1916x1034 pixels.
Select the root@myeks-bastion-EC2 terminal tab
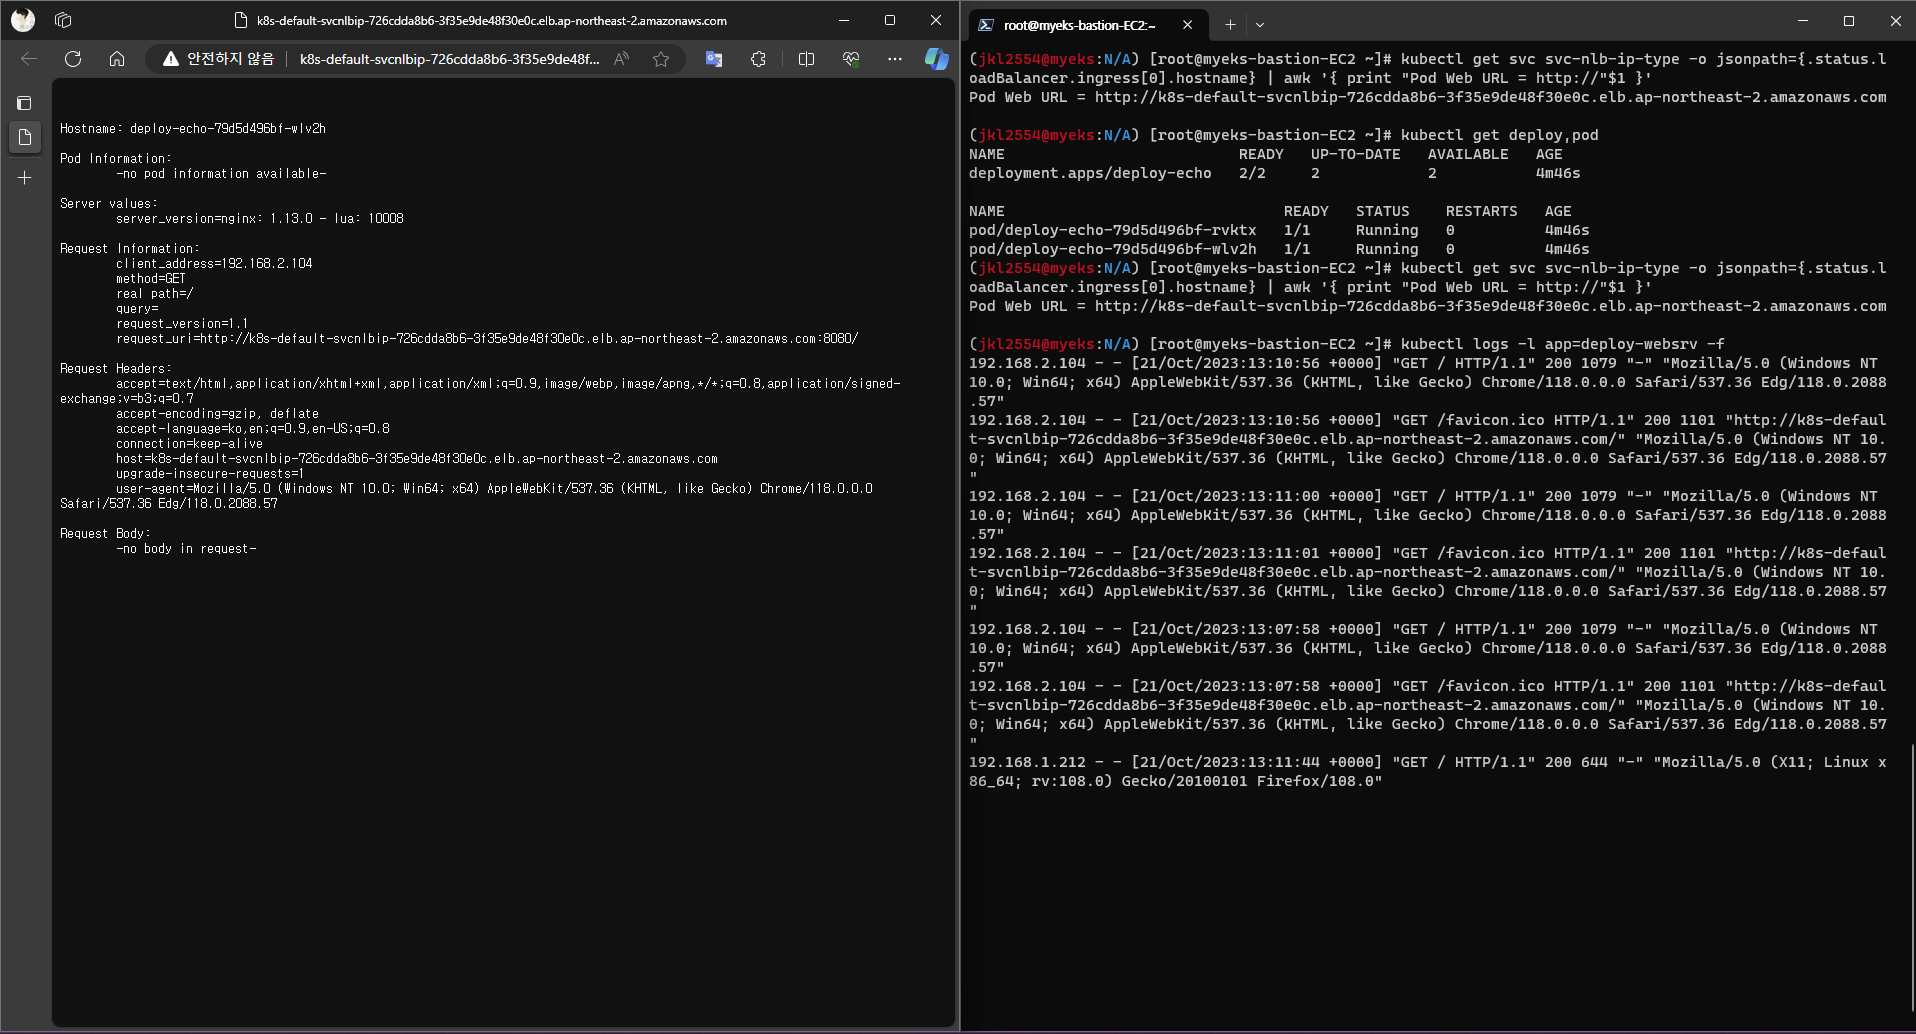click(1080, 25)
